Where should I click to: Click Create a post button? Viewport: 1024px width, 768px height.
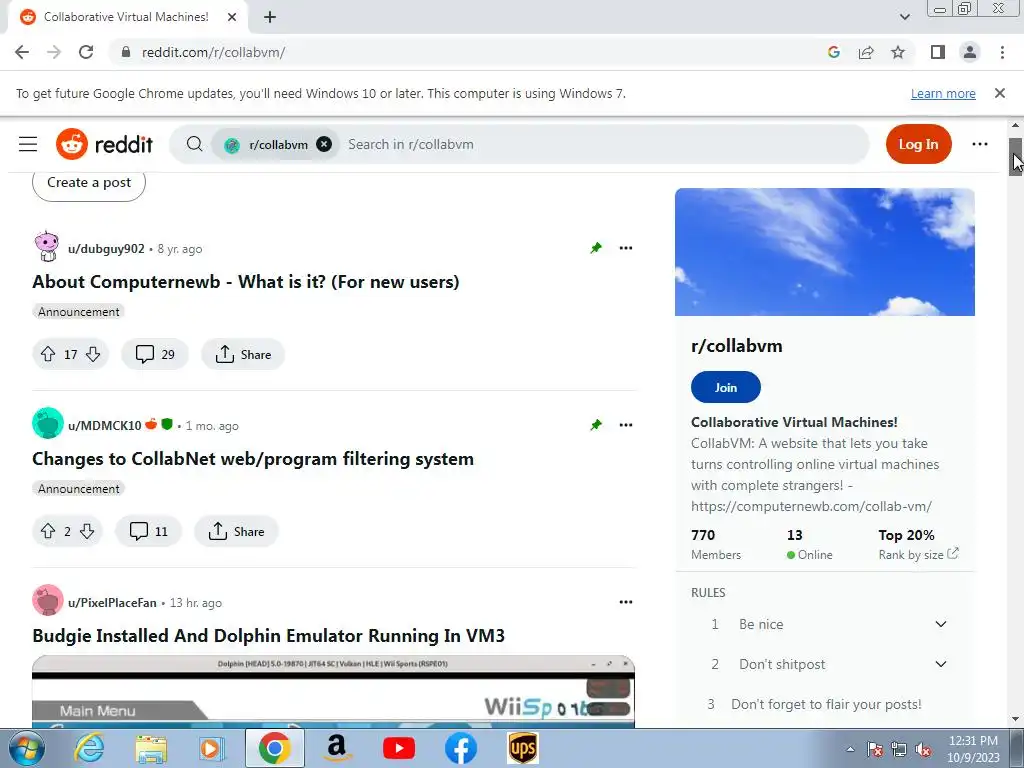click(89, 183)
